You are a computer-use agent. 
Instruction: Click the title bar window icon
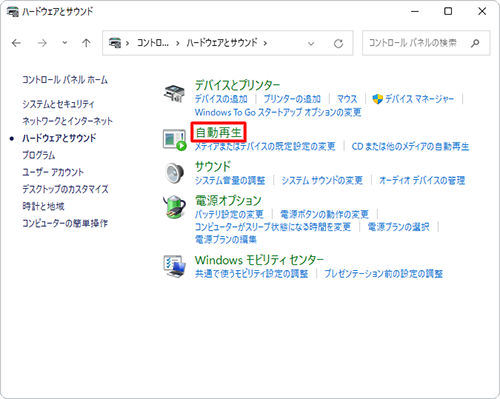(x=12, y=12)
